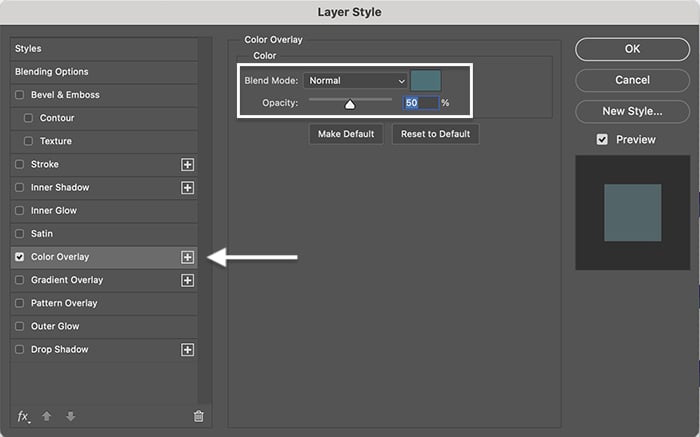Viewport: 700px width, 437px height.
Task: Open the Blend Mode Normal dropdown
Action: pyautogui.click(x=356, y=81)
